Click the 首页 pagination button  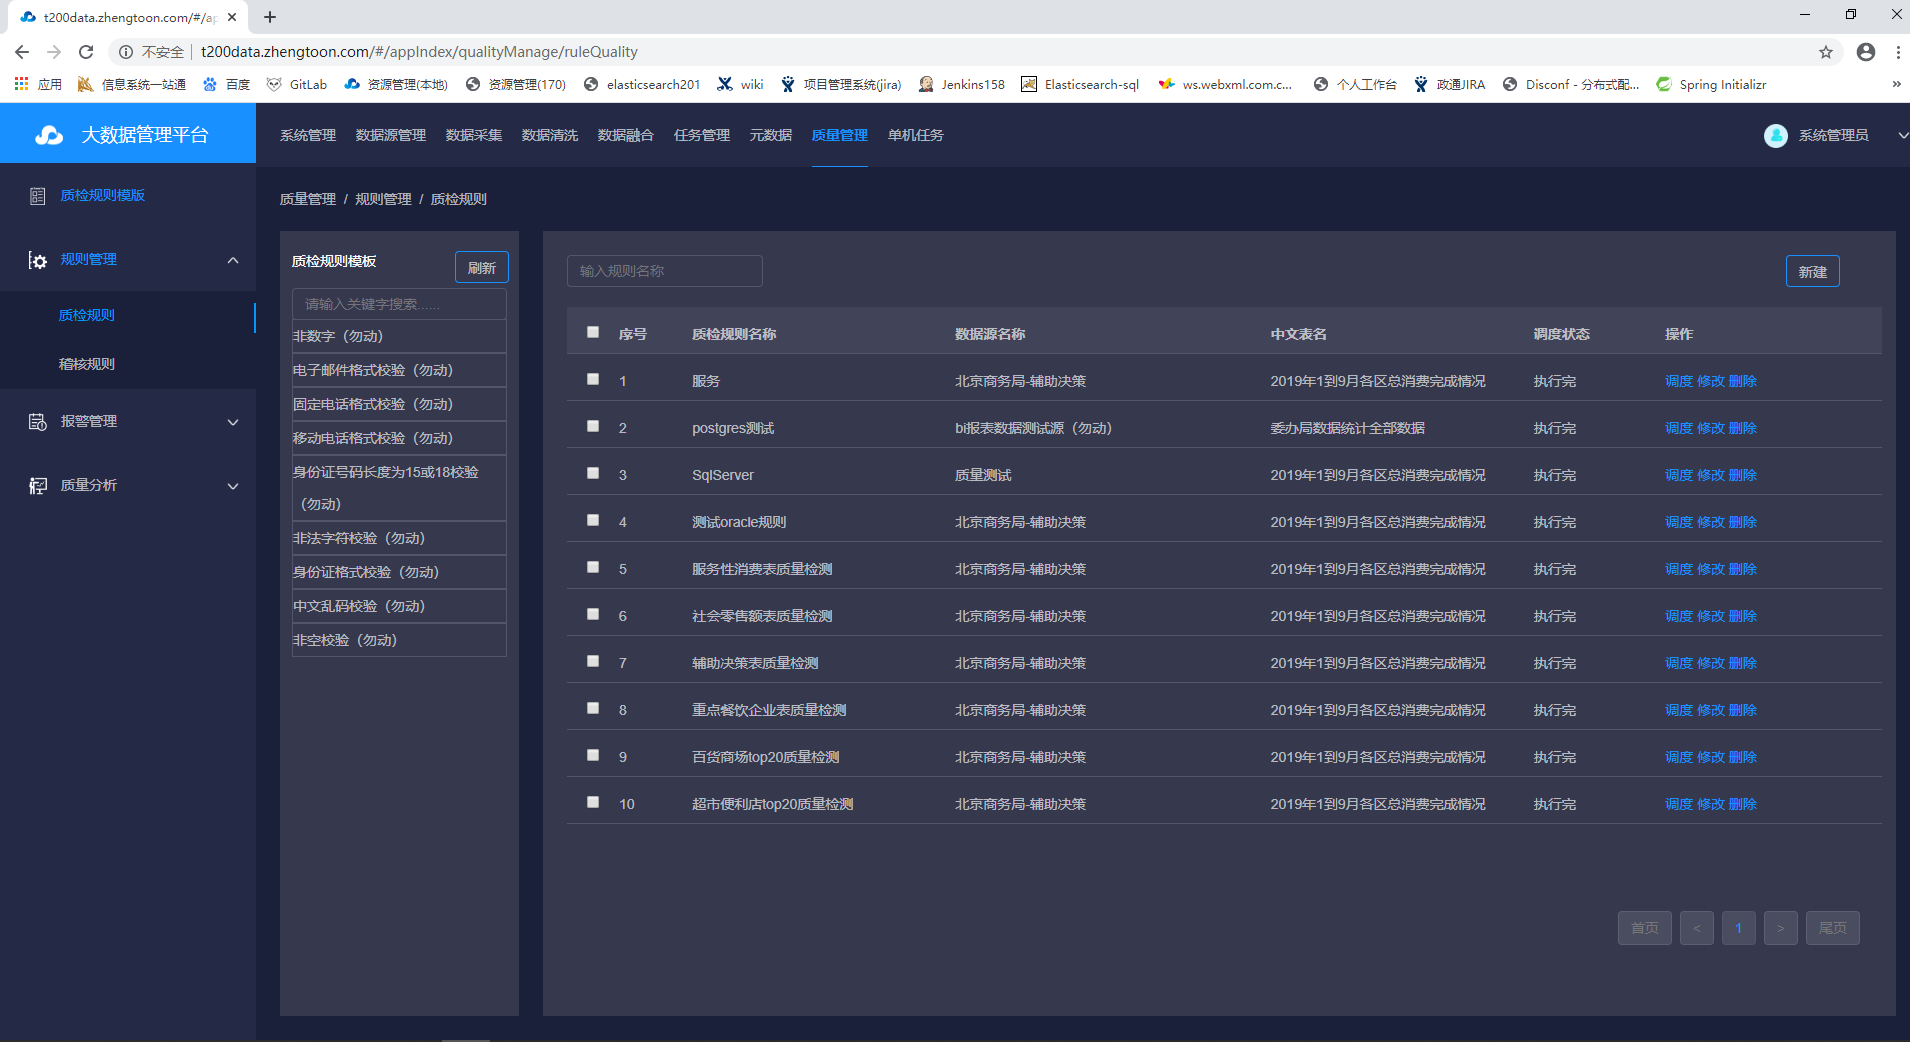click(x=1644, y=928)
